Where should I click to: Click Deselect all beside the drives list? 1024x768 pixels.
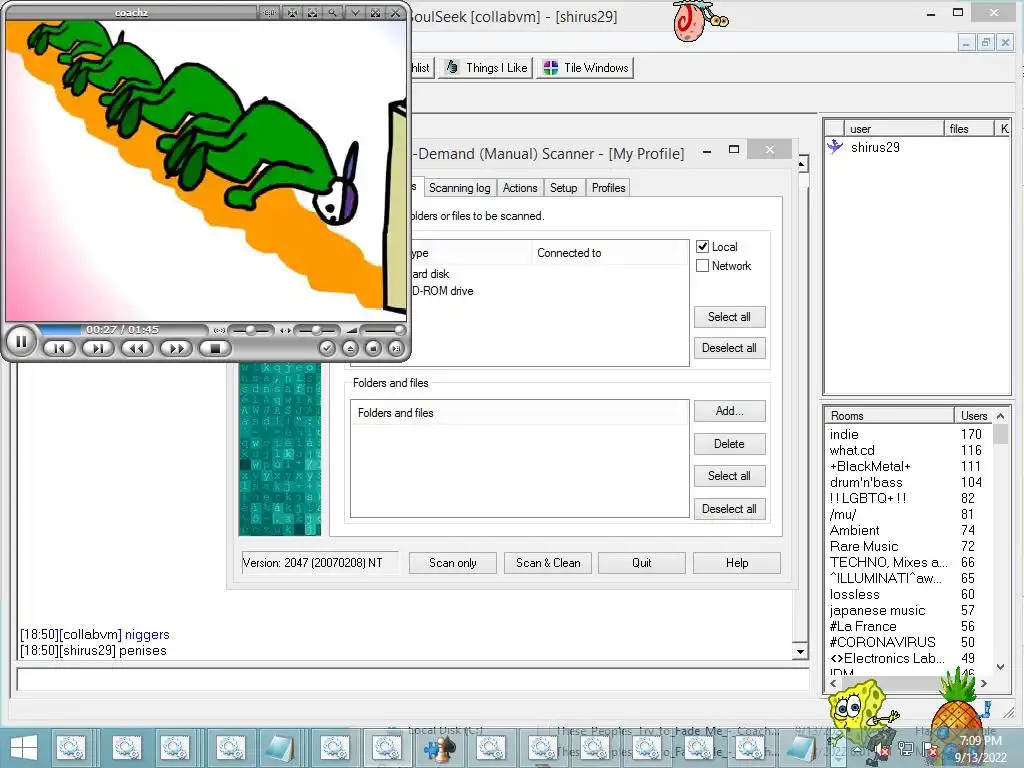(729, 348)
